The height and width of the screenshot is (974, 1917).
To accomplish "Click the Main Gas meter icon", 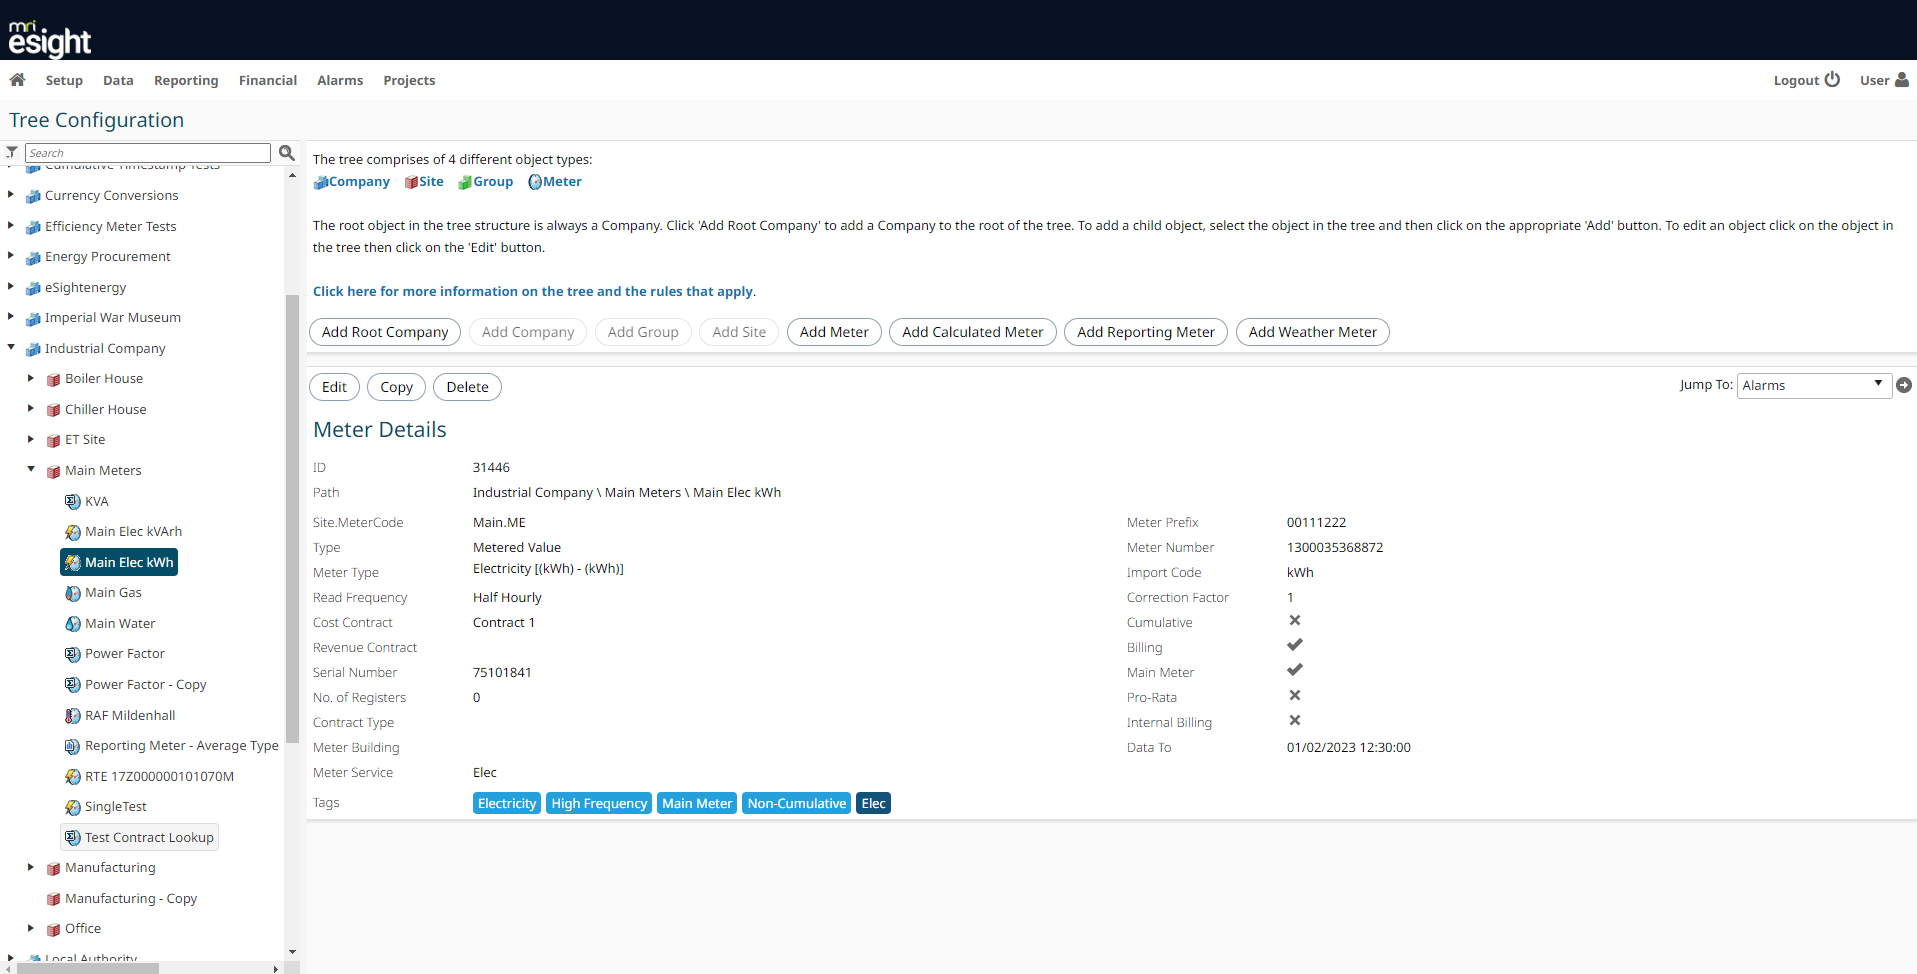I will pos(73,593).
